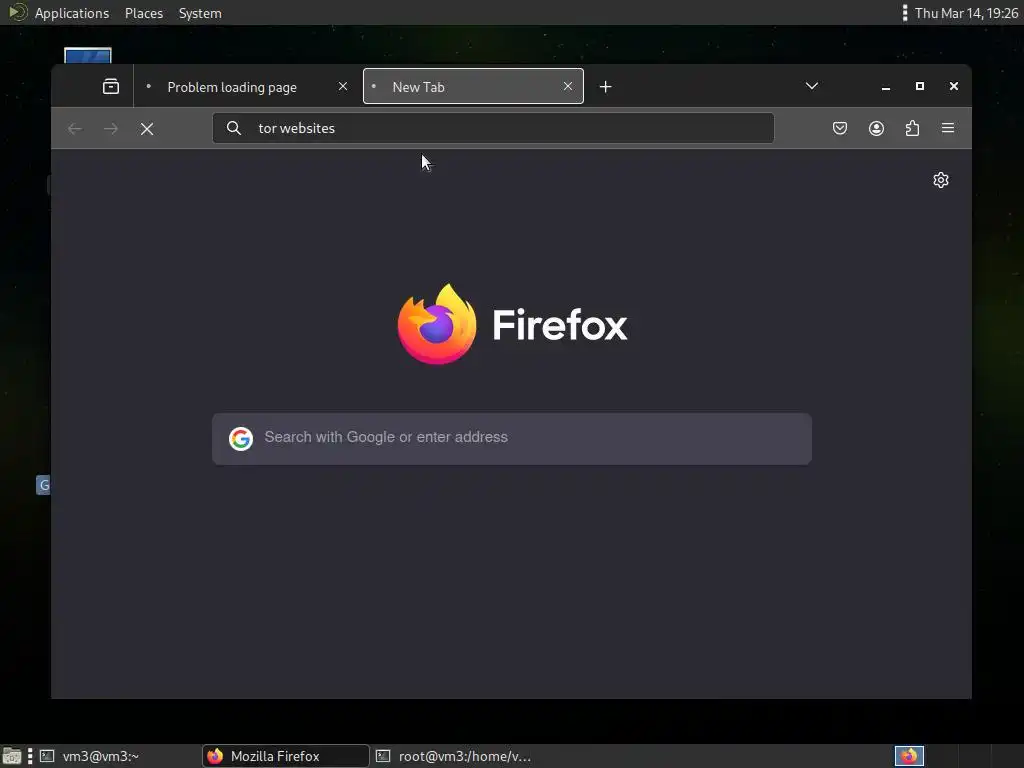The height and width of the screenshot is (768, 1024).
Task: Focus the address bar containing tor websites
Action: coord(493,128)
